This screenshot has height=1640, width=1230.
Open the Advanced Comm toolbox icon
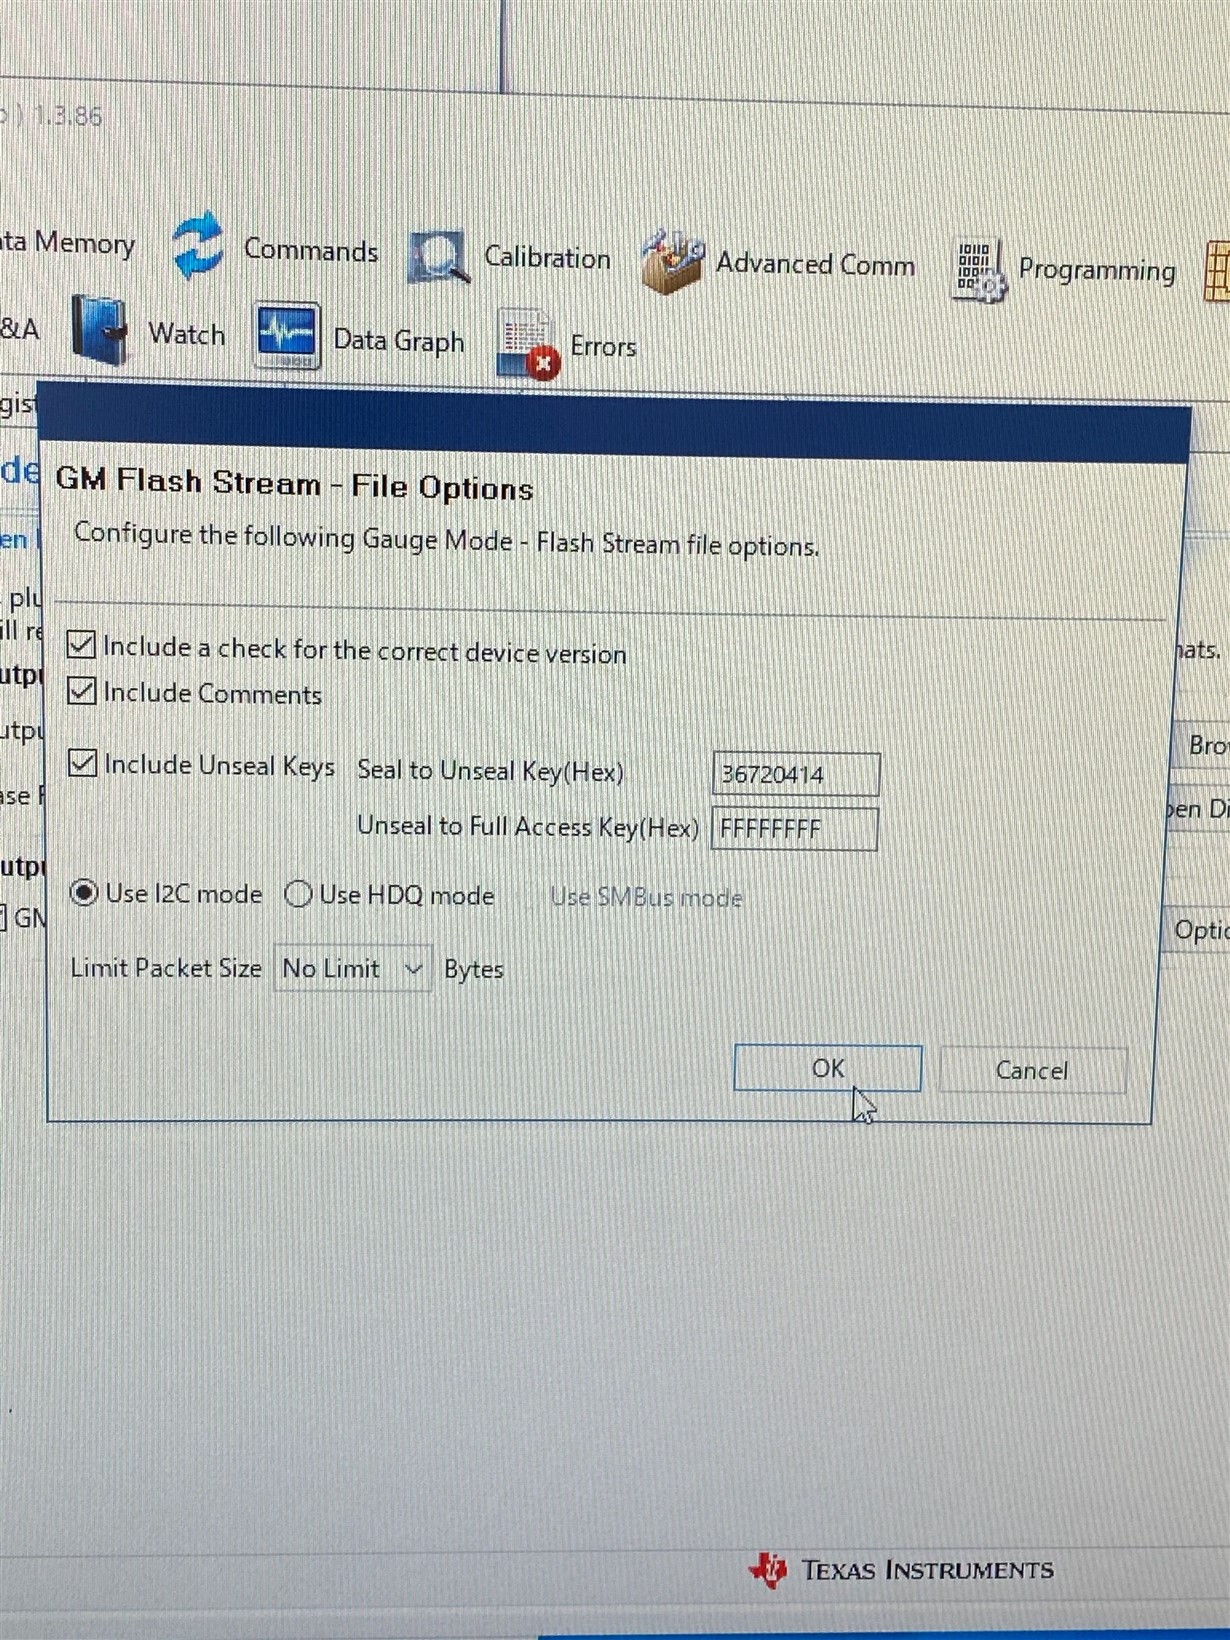click(x=672, y=262)
